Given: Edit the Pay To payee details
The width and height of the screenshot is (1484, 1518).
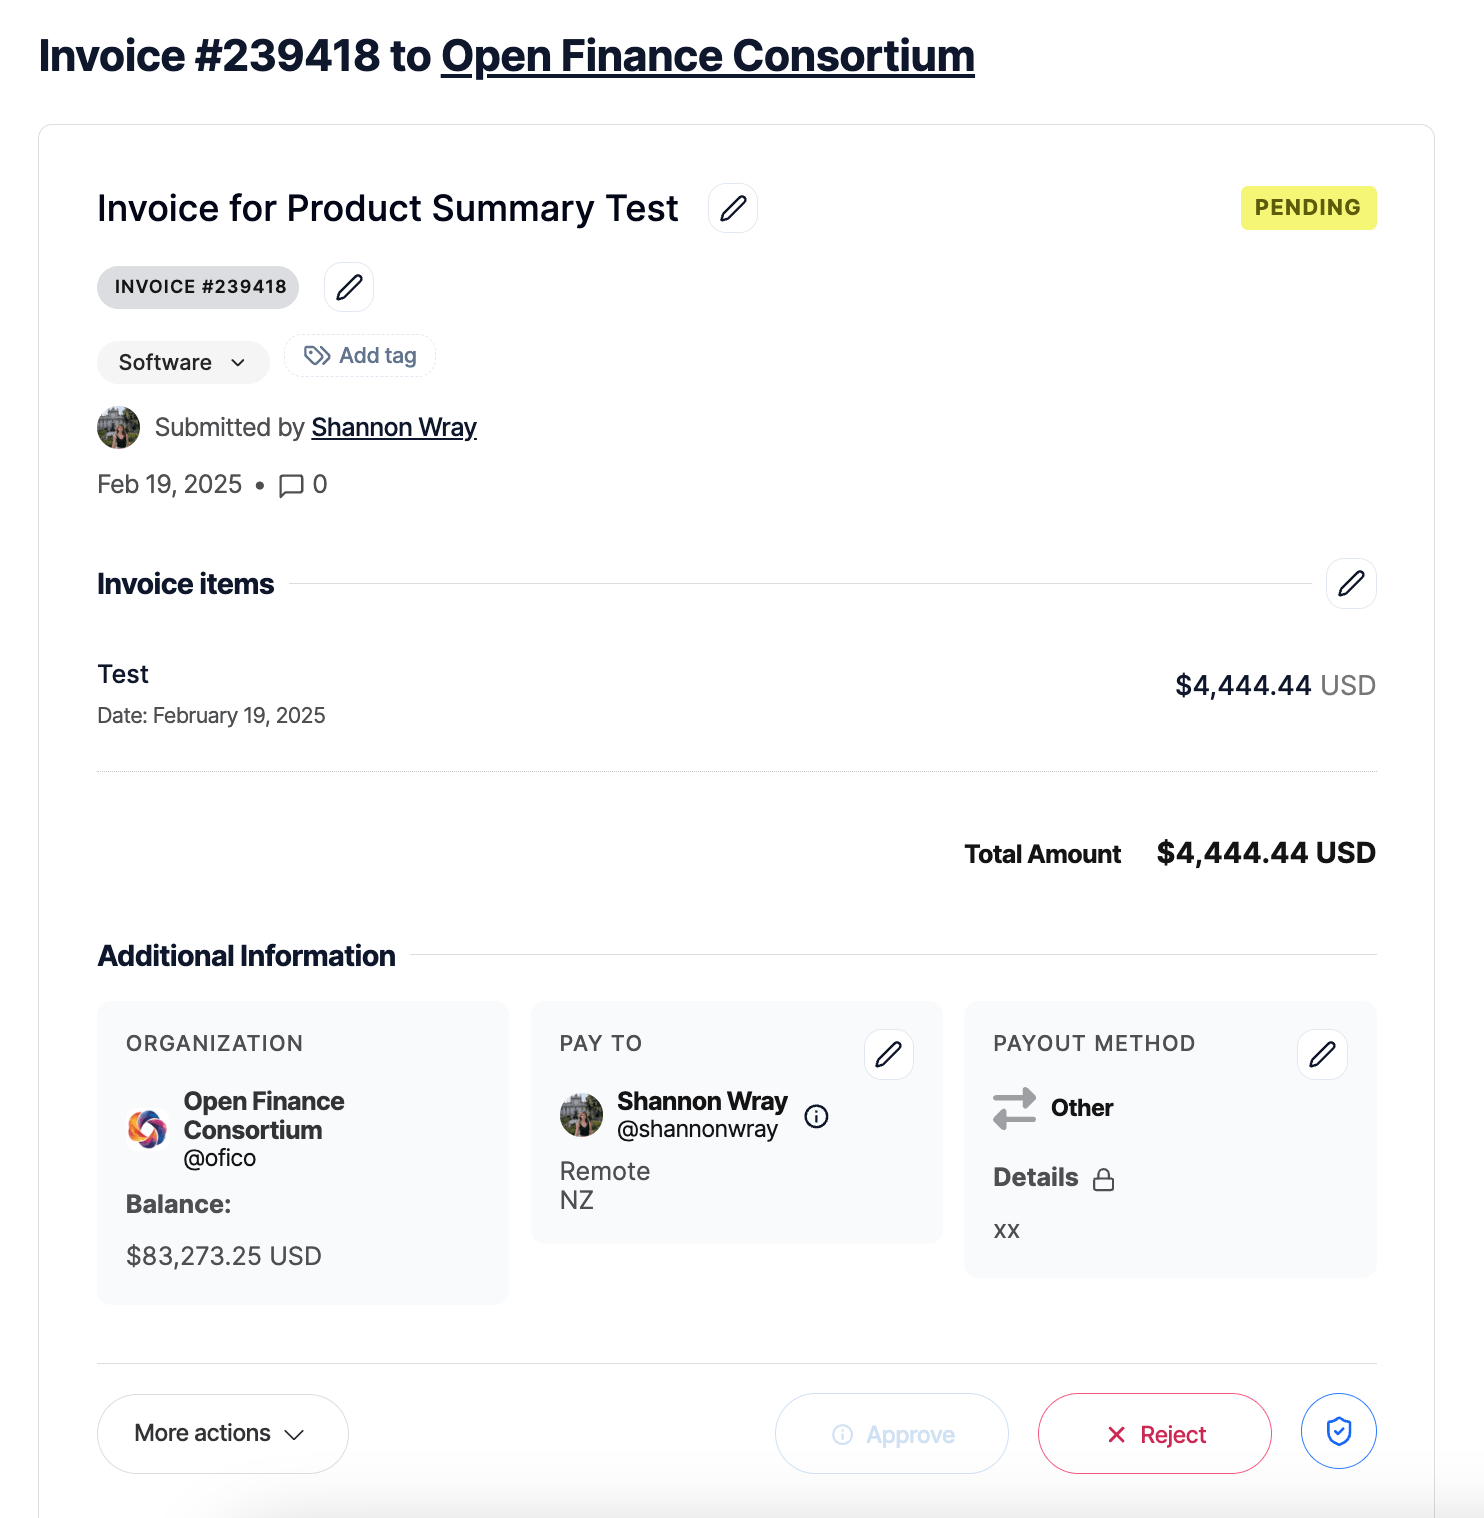Looking at the screenshot, I should [888, 1054].
